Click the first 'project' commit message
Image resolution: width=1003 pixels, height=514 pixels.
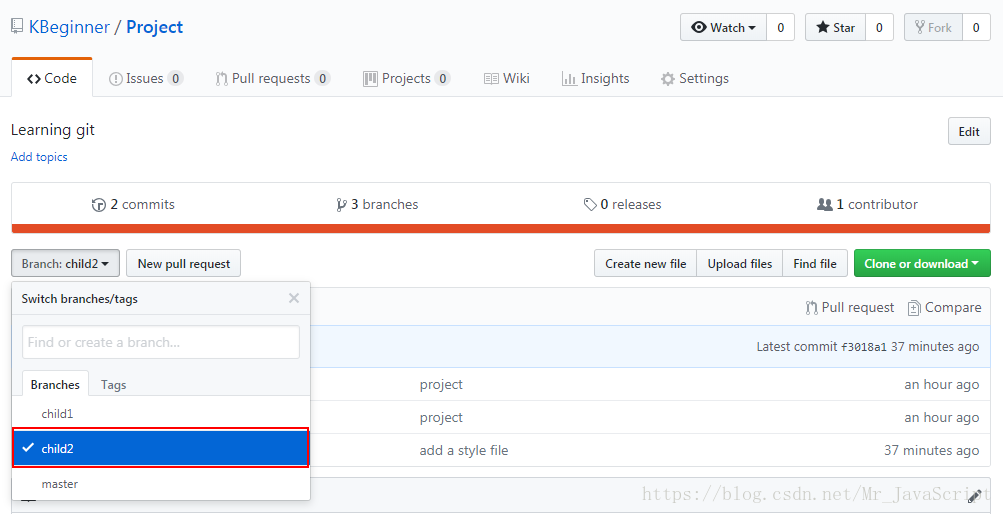pos(441,384)
